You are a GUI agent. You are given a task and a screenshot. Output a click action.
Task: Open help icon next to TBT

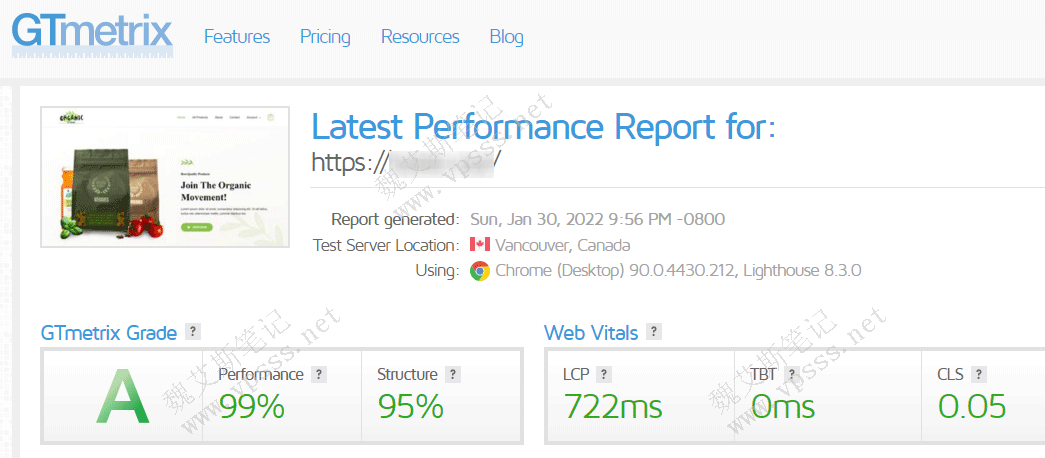(792, 374)
